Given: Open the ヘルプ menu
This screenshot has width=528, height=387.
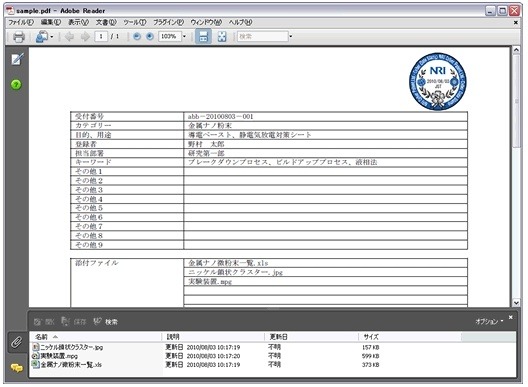Looking at the screenshot, I should (x=240, y=22).
